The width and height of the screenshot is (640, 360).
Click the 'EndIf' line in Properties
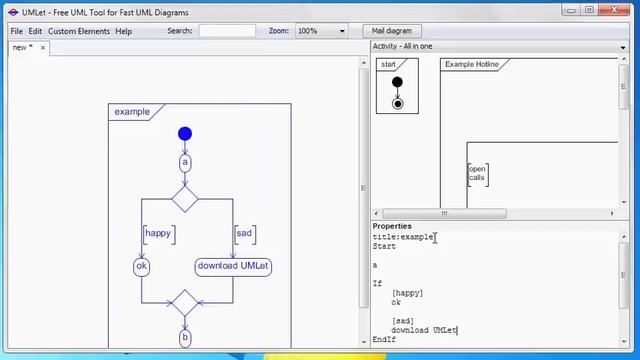click(x=384, y=340)
